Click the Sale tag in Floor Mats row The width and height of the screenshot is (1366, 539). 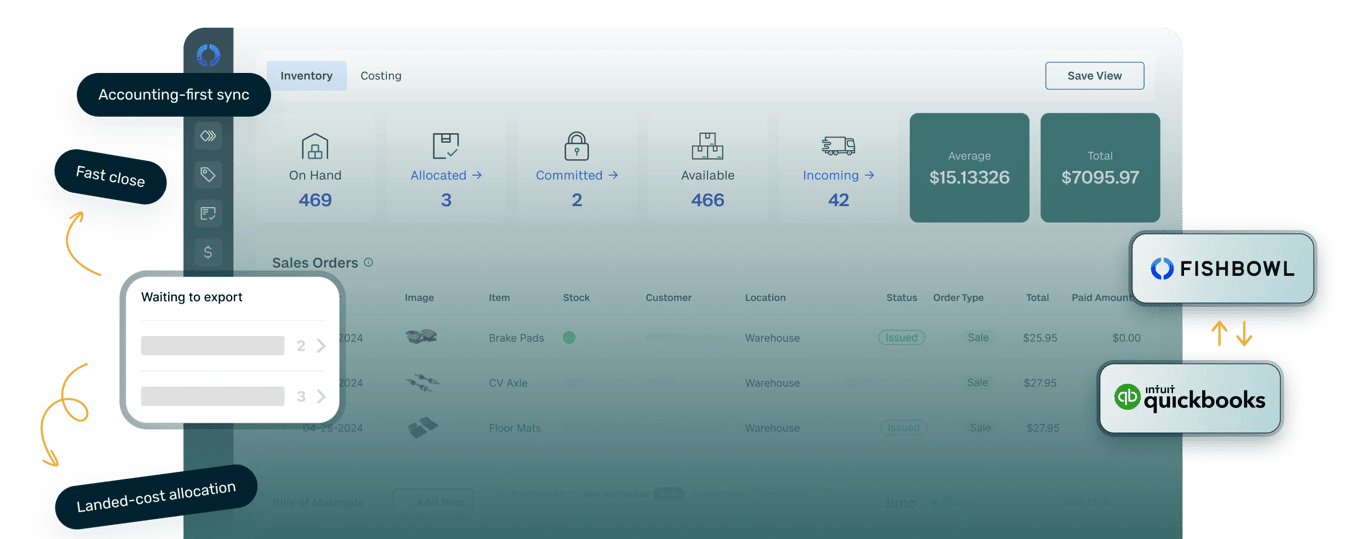pos(980,427)
